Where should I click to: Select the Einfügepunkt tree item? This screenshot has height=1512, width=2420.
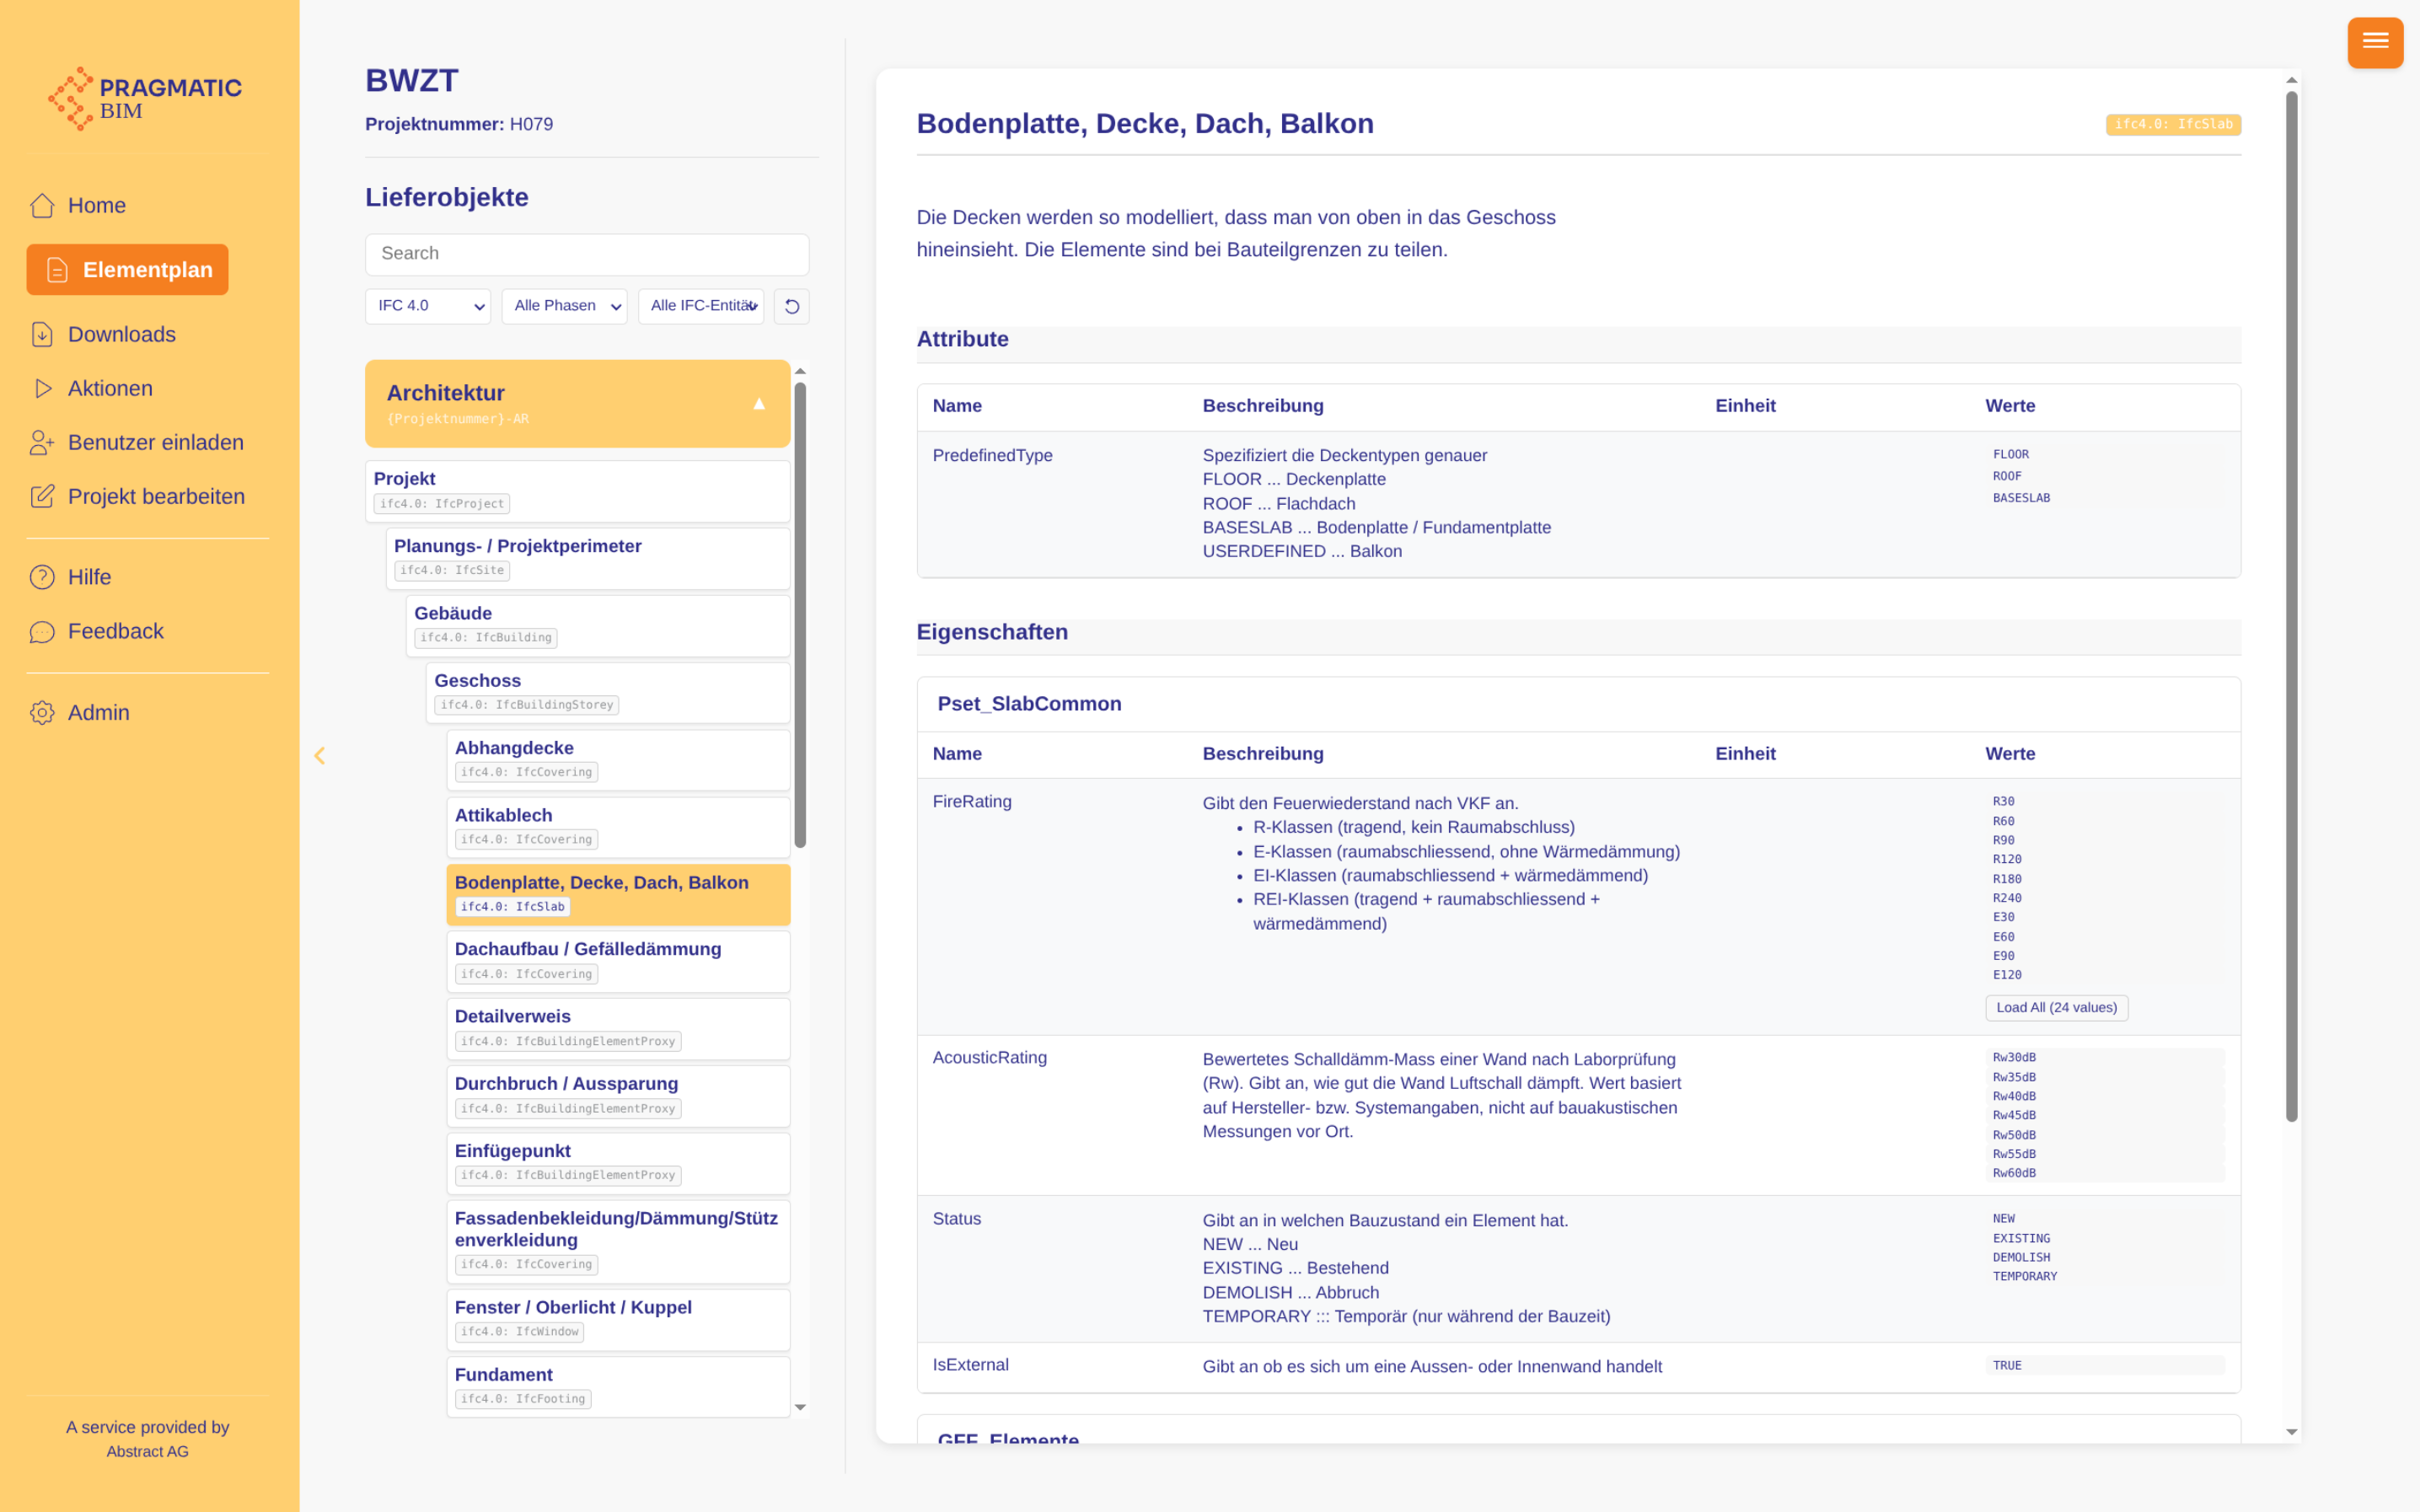click(x=618, y=1162)
